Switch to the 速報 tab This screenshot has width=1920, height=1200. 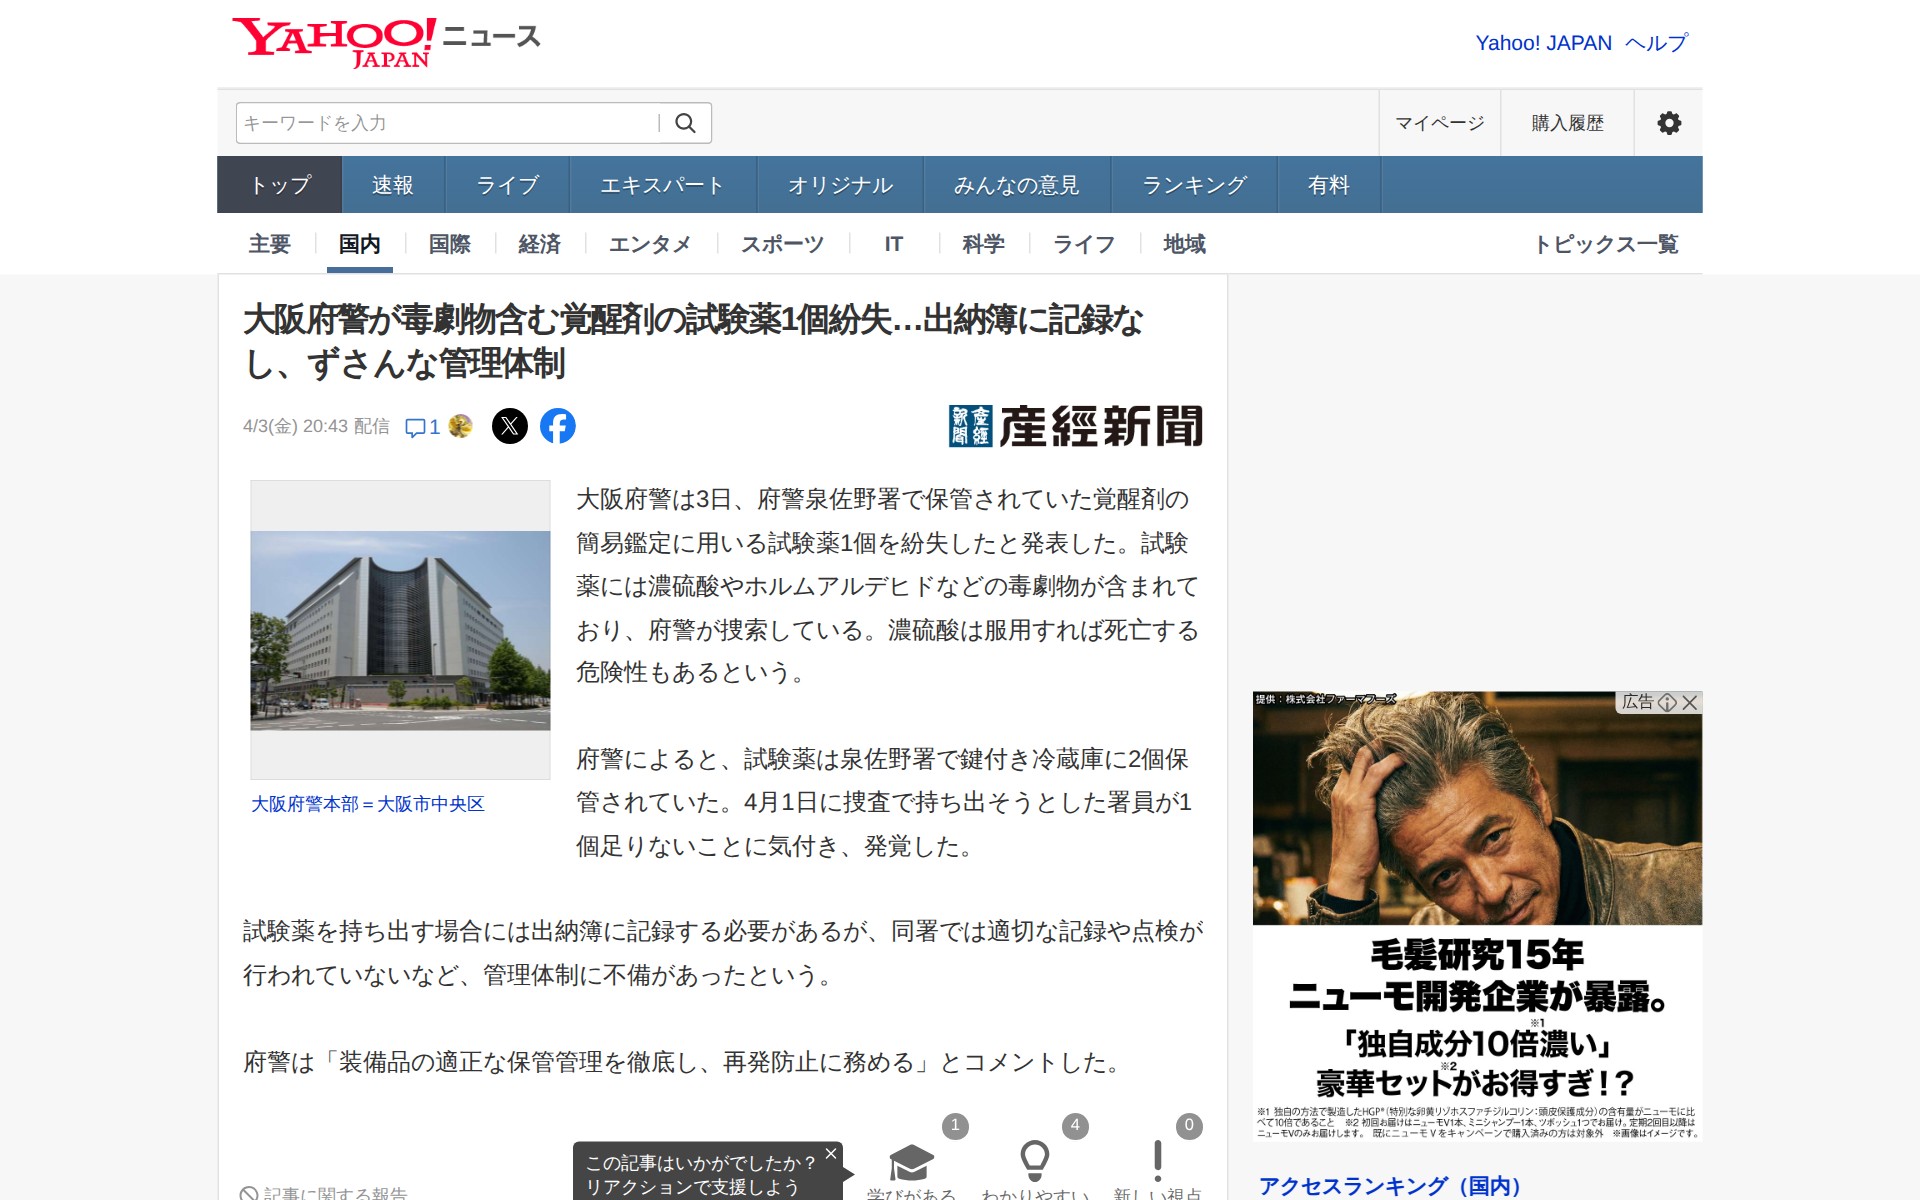pos(392,185)
